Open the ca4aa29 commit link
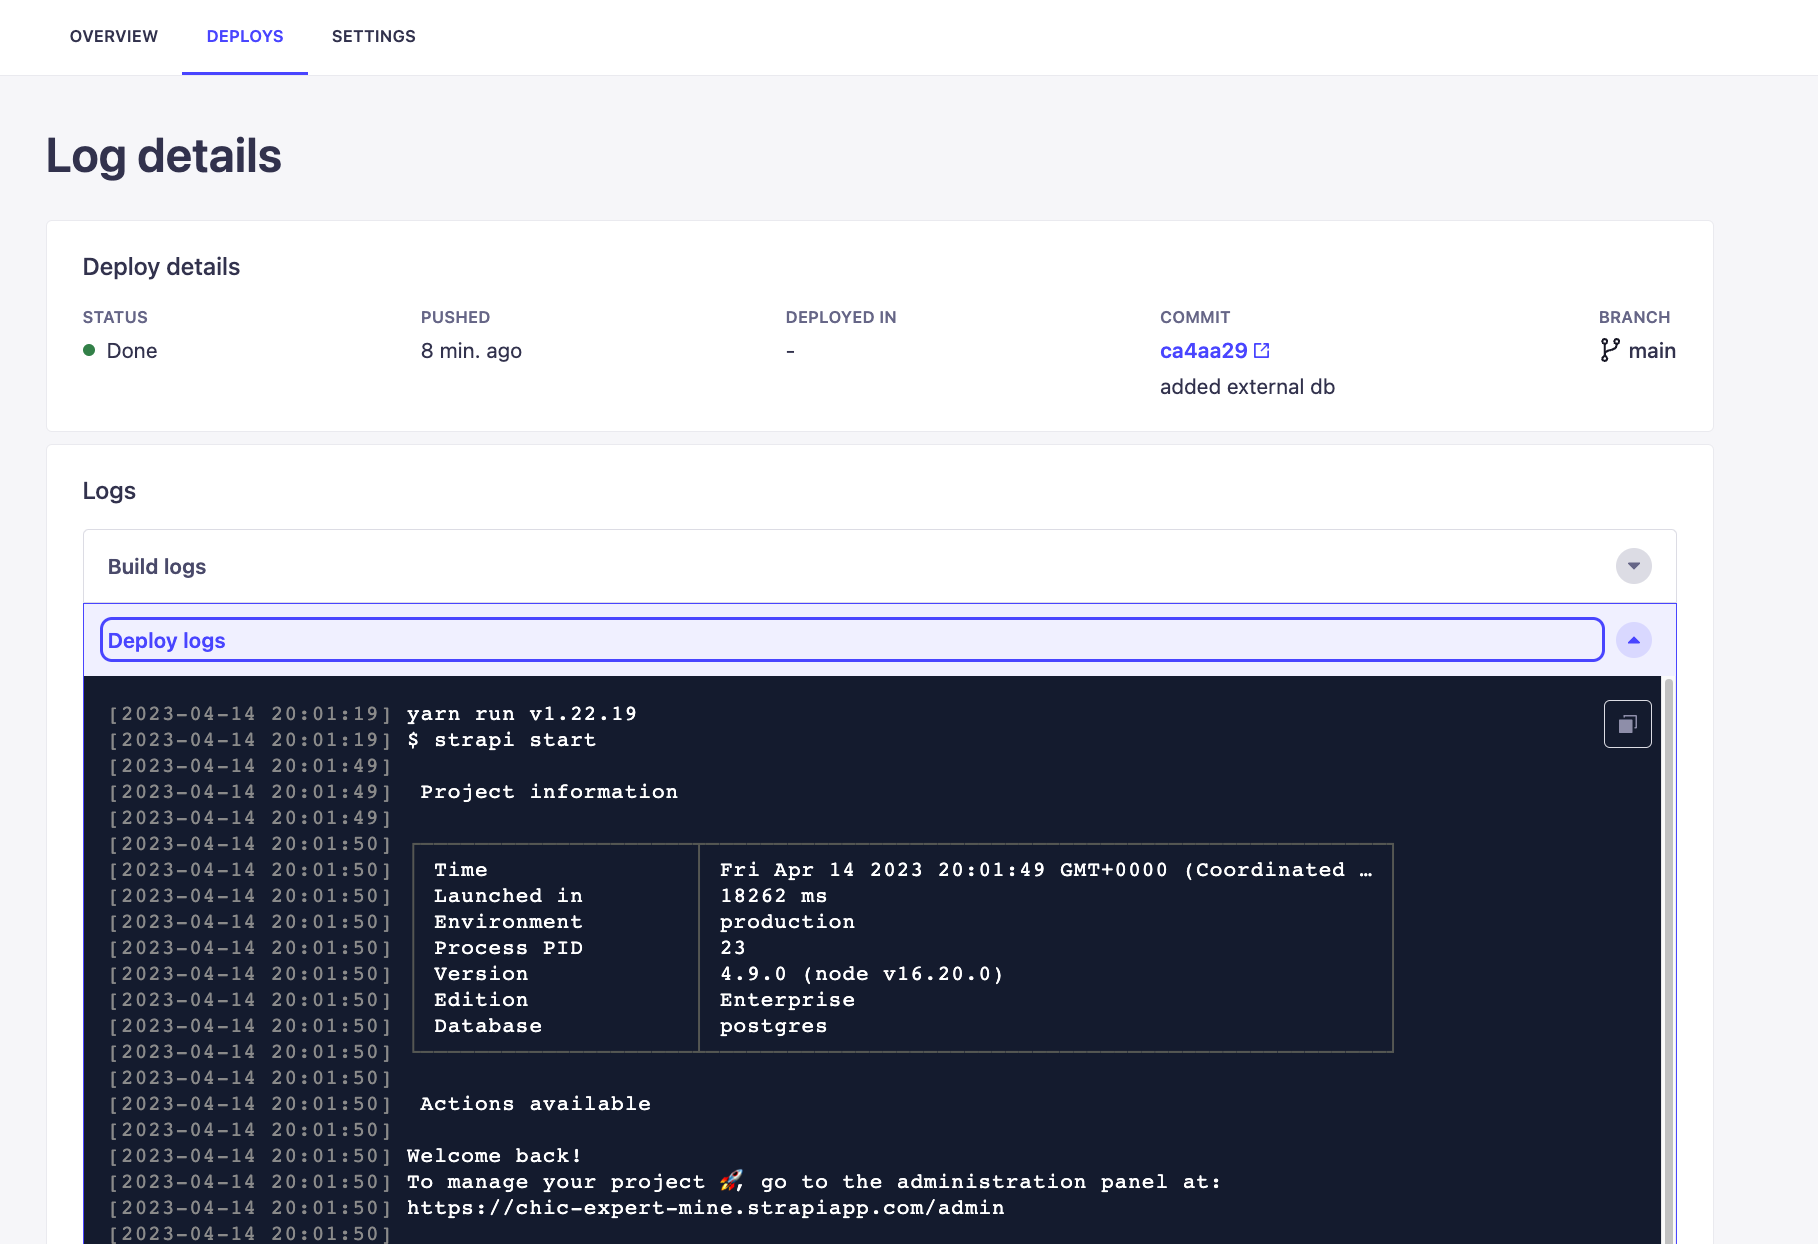Screen dimensions: 1818x1244 [1203, 350]
